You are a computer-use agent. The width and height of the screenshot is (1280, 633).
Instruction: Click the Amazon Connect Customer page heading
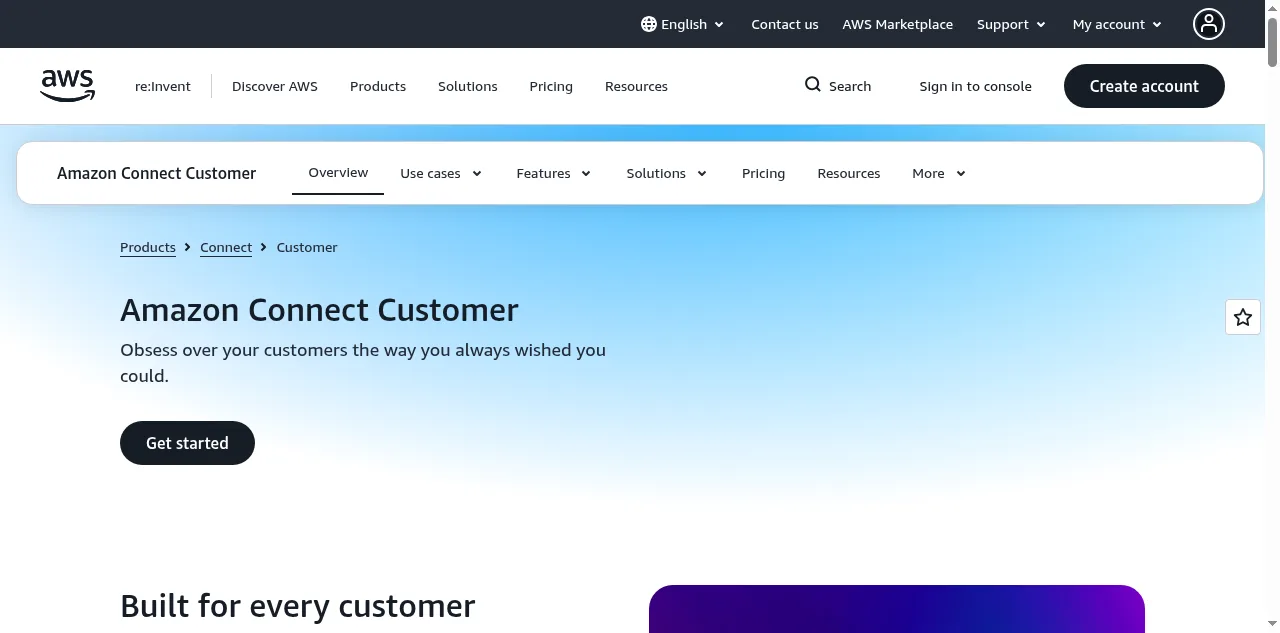(319, 310)
